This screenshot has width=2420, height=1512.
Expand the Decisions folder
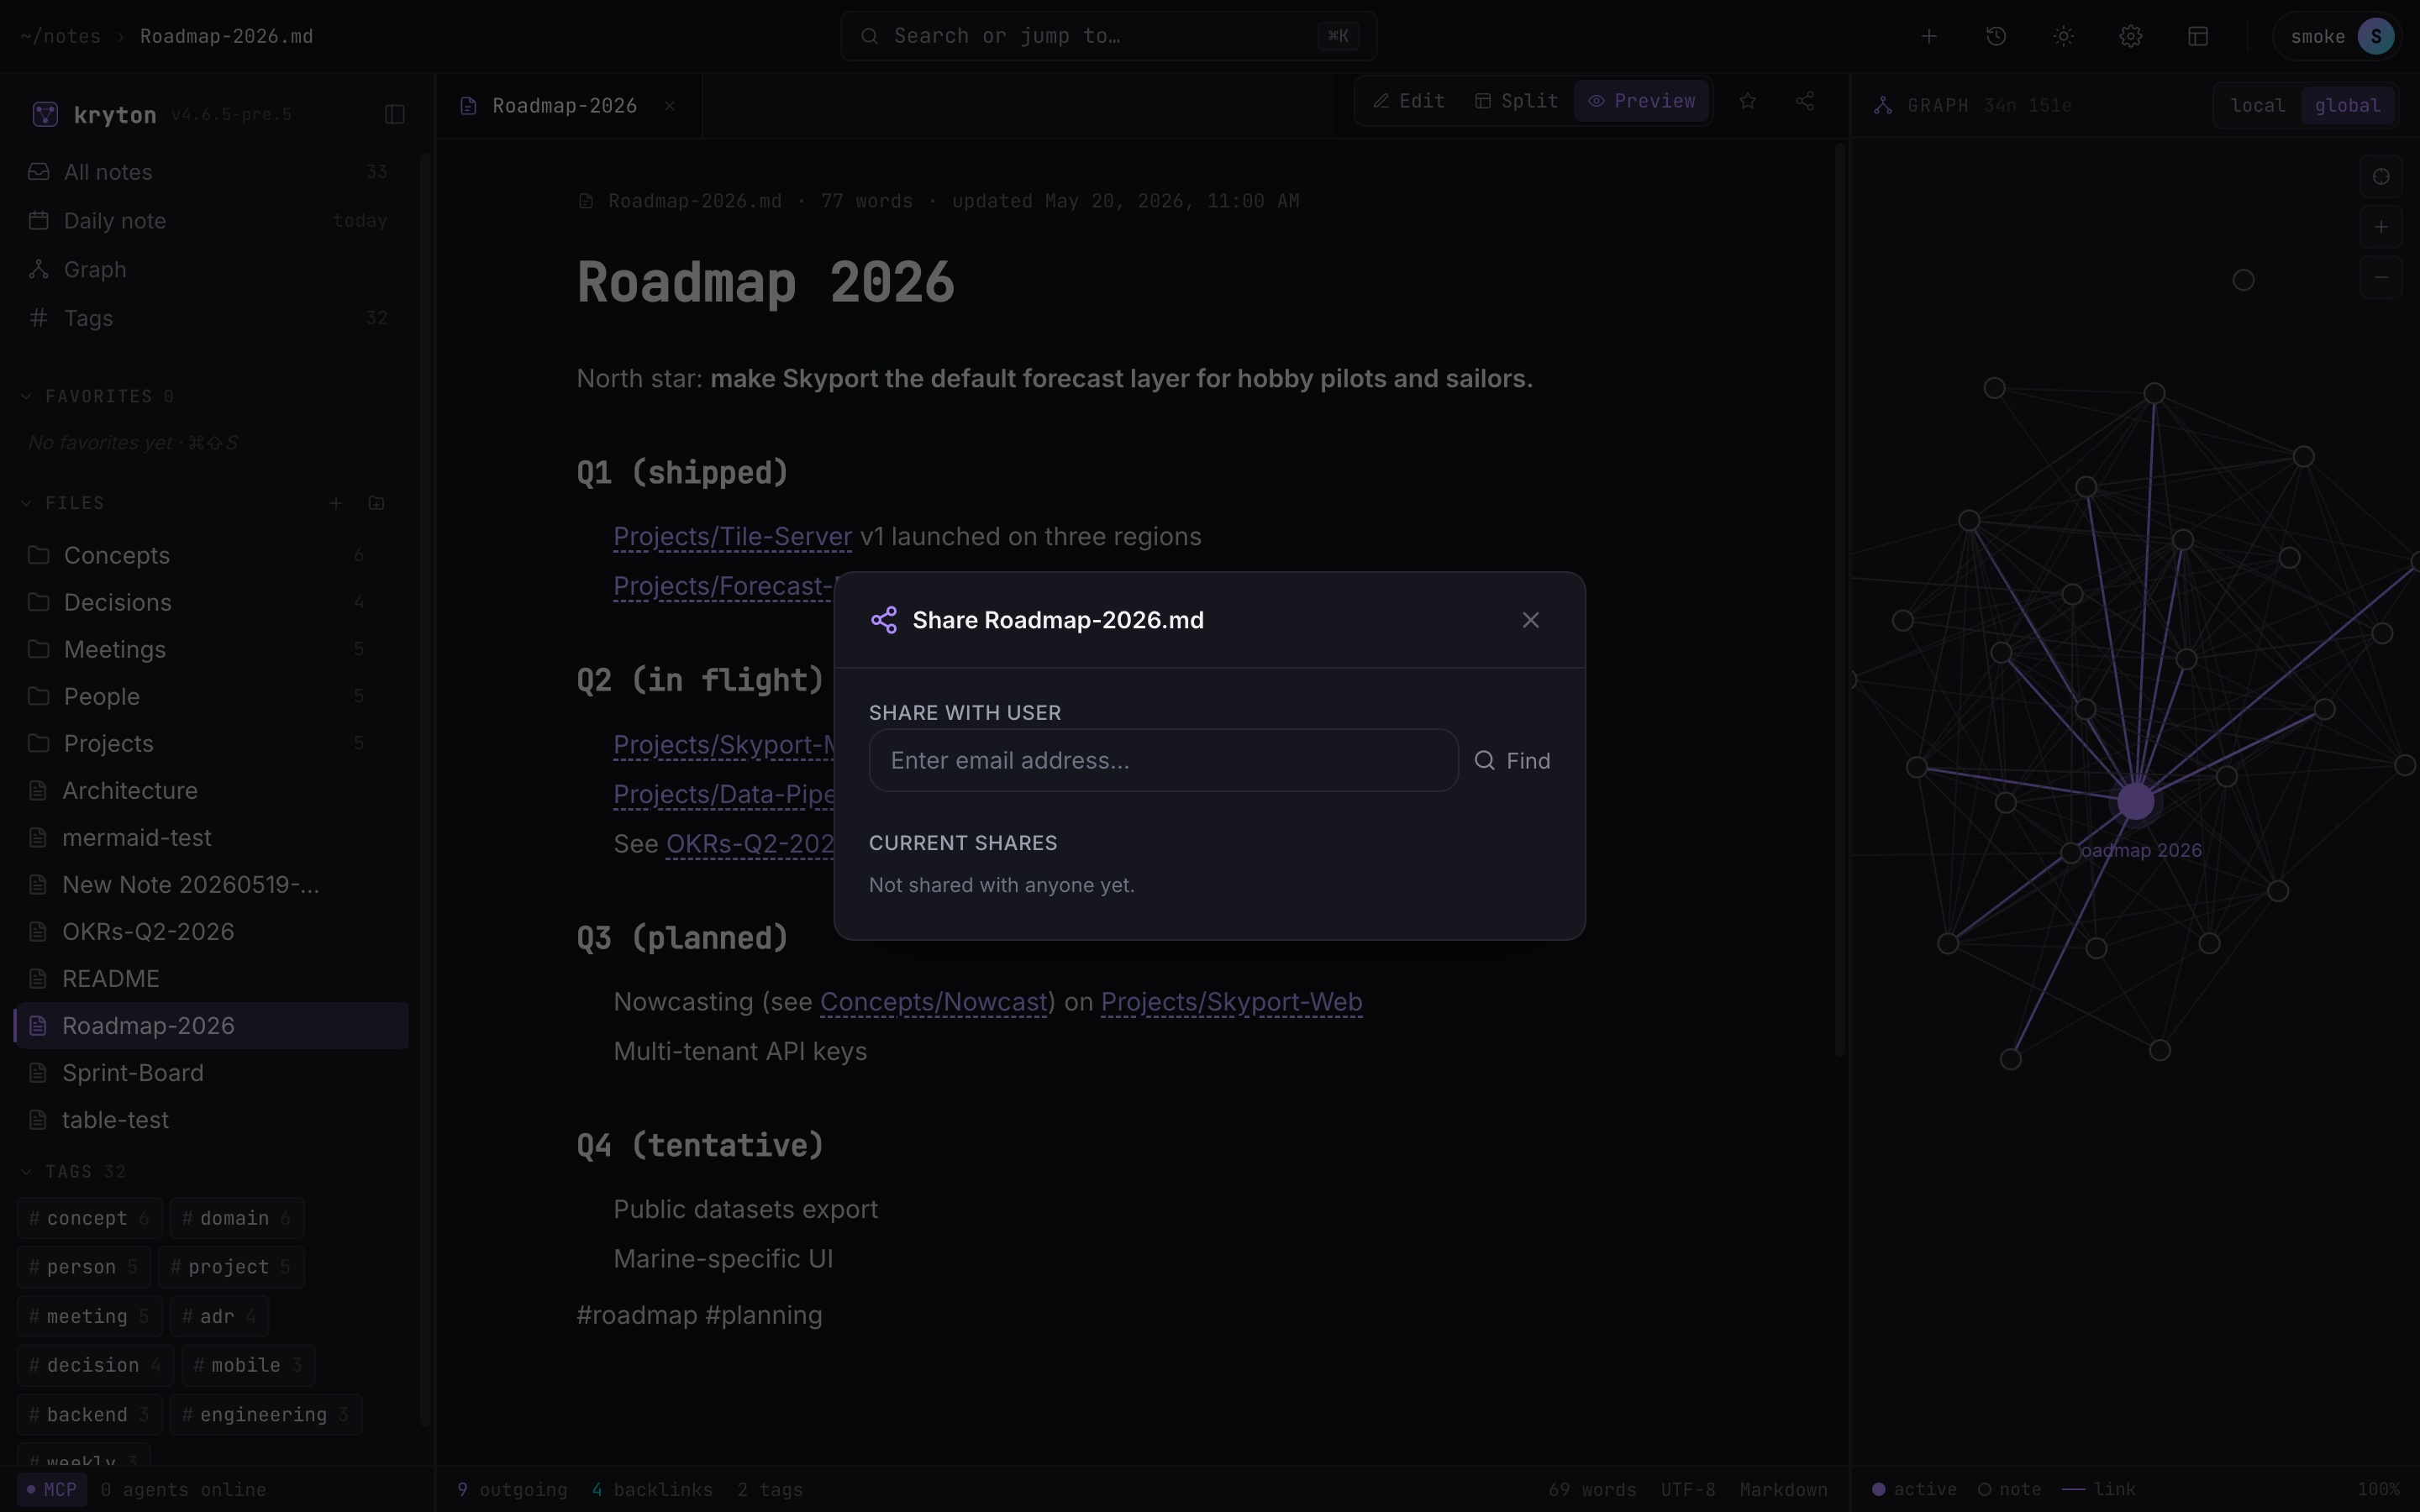point(212,602)
